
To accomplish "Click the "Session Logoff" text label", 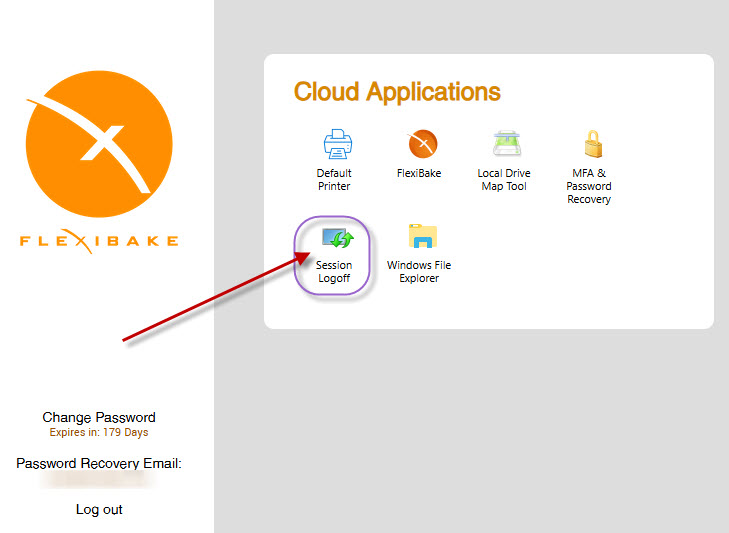I will (334, 272).
